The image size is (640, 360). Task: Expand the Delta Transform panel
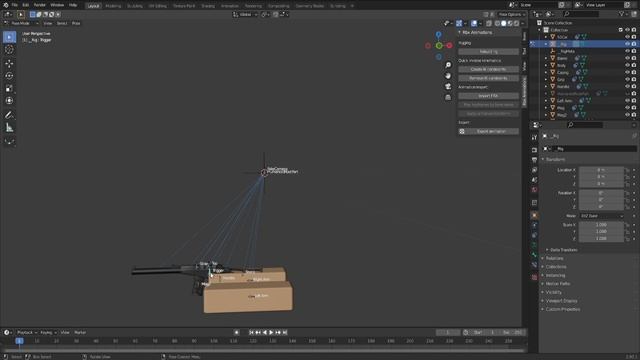pyautogui.click(x=564, y=250)
